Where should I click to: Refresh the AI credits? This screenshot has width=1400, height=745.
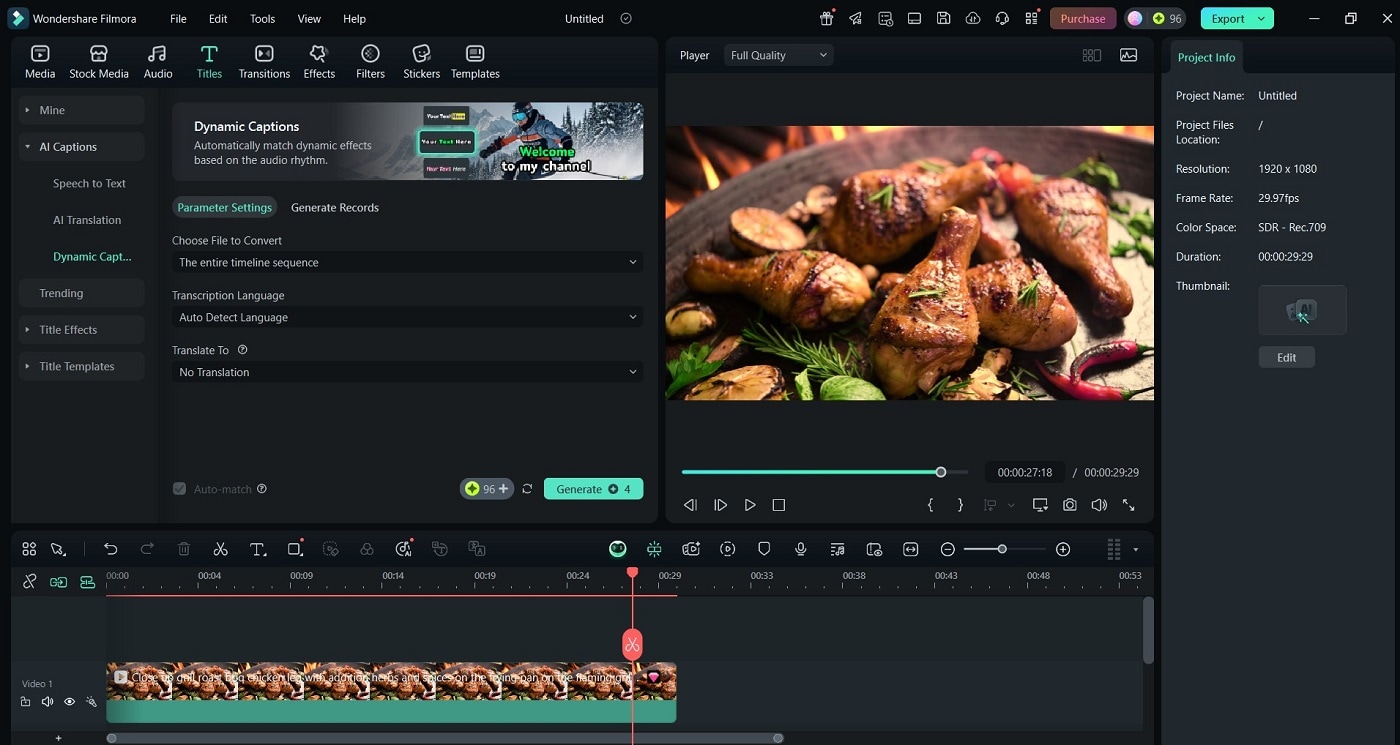point(527,489)
